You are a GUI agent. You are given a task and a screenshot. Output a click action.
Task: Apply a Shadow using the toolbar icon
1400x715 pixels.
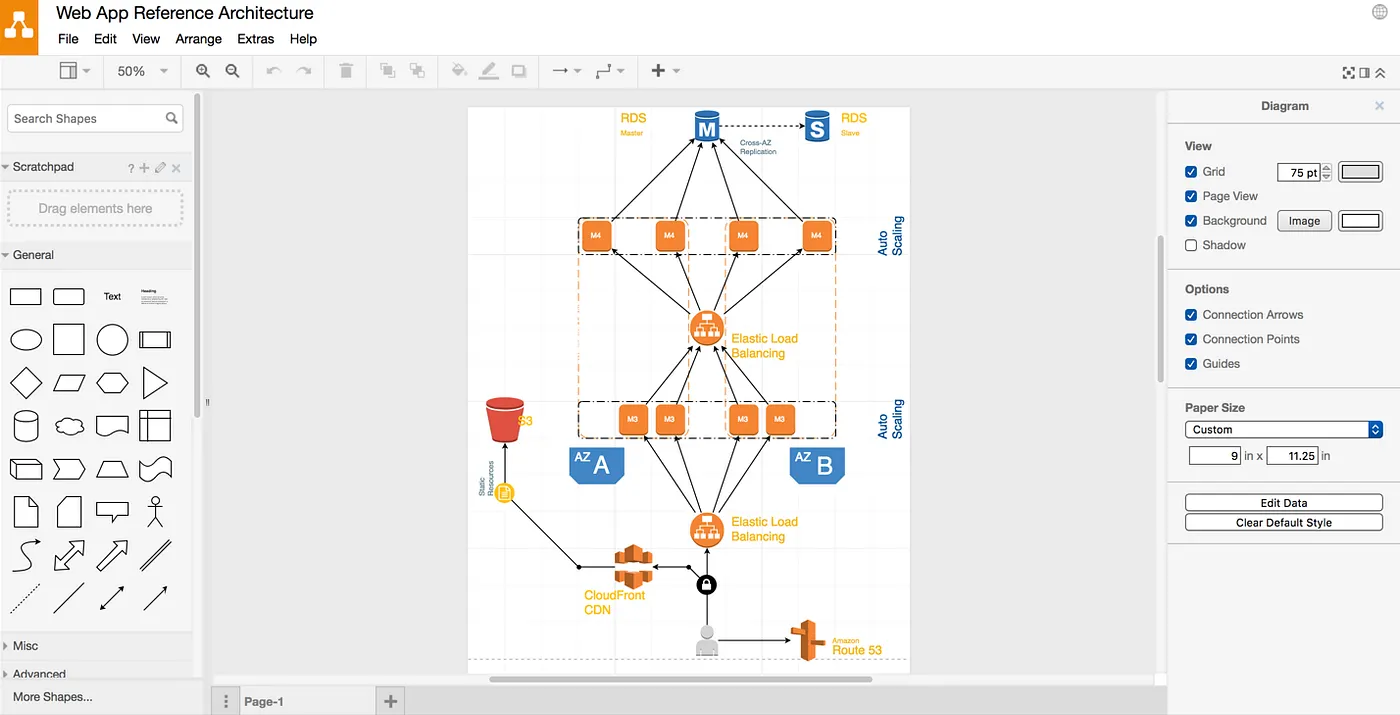click(518, 70)
